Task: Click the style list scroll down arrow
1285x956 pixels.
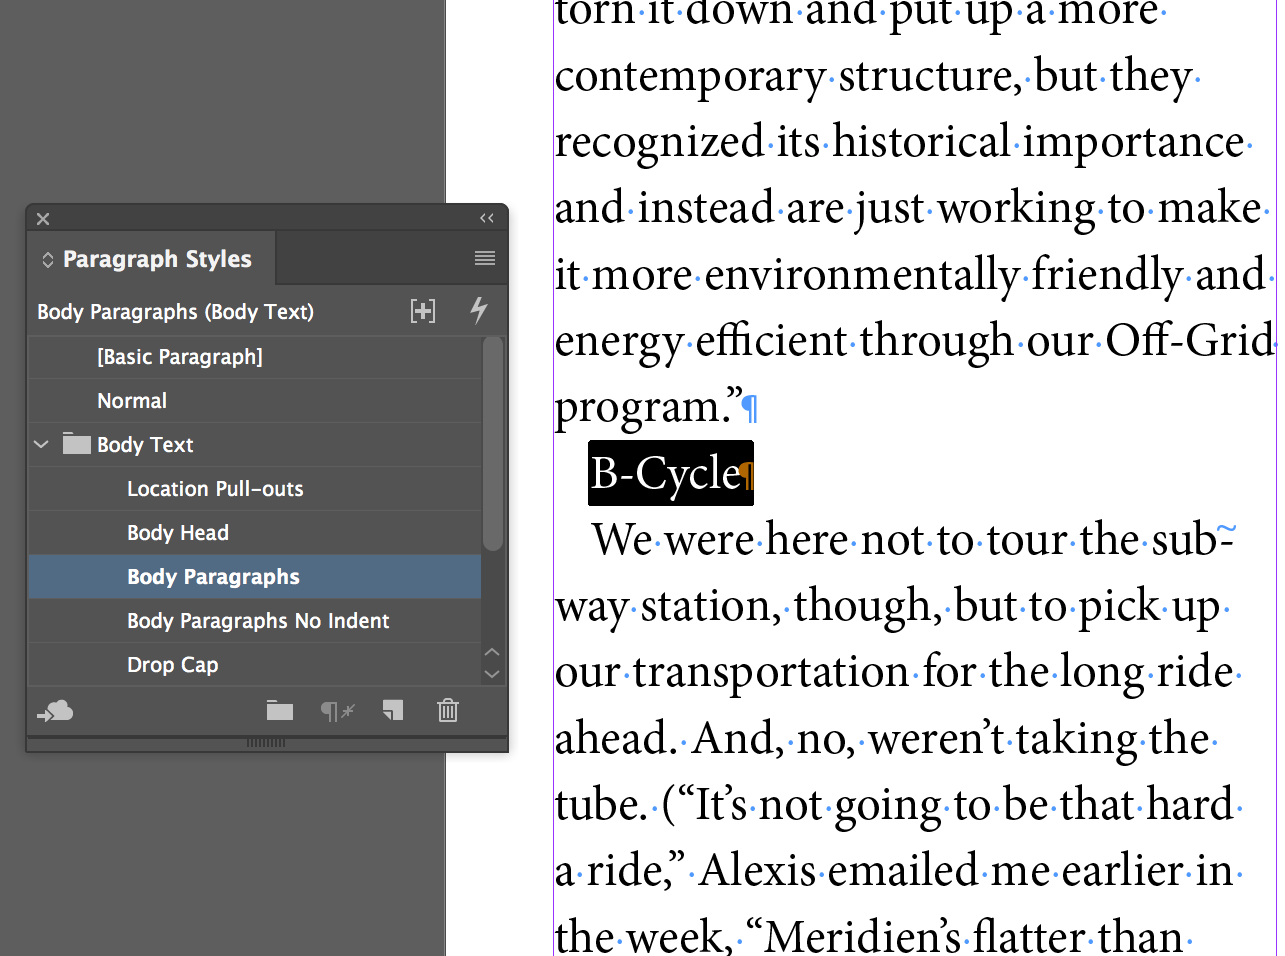Action: point(491,674)
